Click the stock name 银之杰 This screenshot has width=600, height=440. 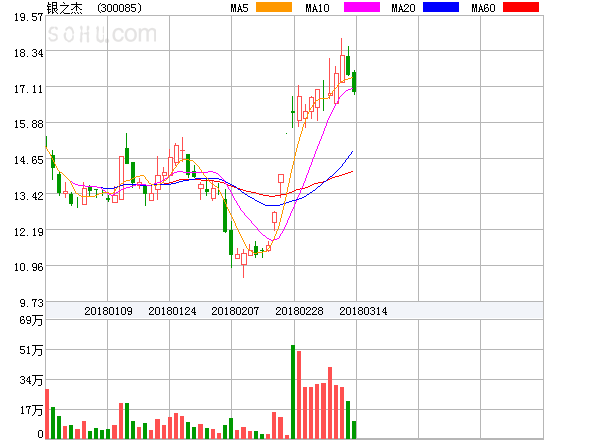pyautogui.click(x=64, y=8)
